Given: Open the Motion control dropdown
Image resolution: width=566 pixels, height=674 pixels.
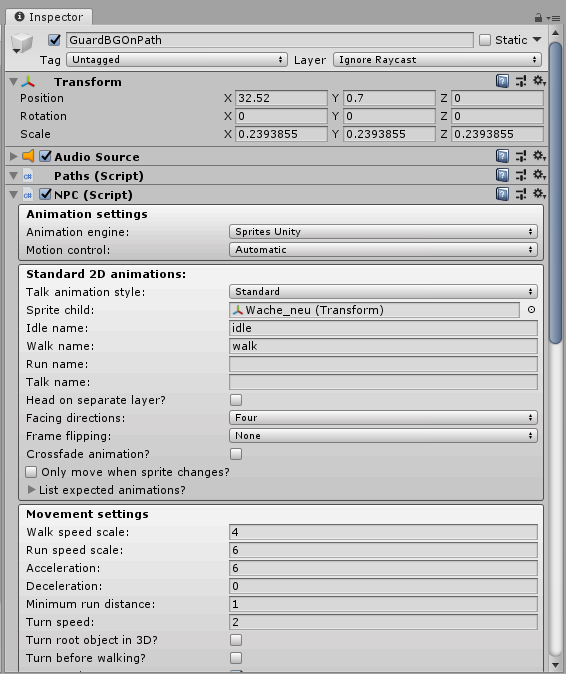Looking at the screenshot, I should tap(383, 250).
